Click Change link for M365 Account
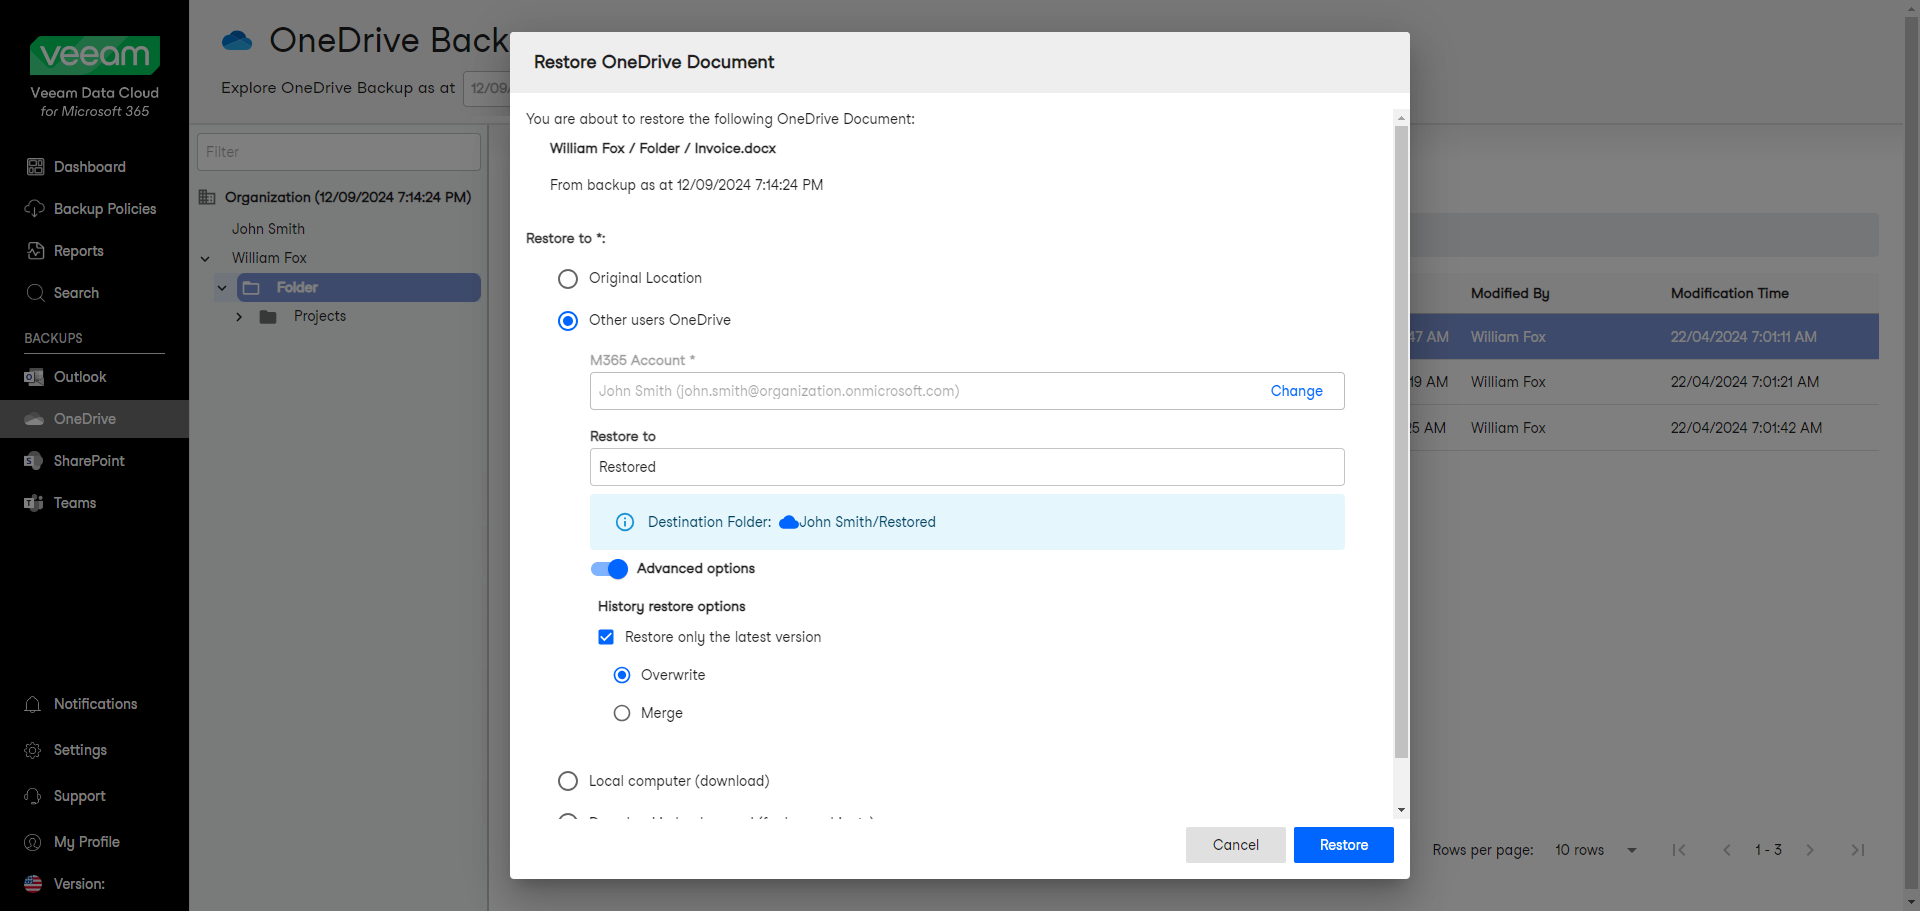The image size is (1920, 911). point(1296,391)
